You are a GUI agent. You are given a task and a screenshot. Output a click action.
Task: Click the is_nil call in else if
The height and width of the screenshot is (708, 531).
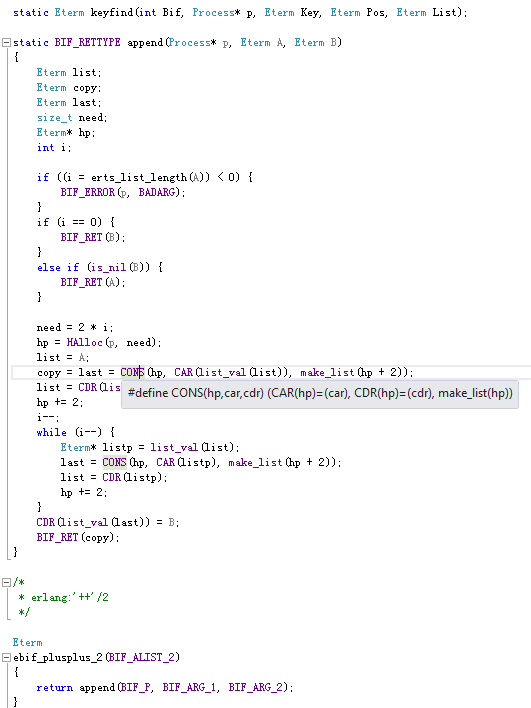pos(108,267)
